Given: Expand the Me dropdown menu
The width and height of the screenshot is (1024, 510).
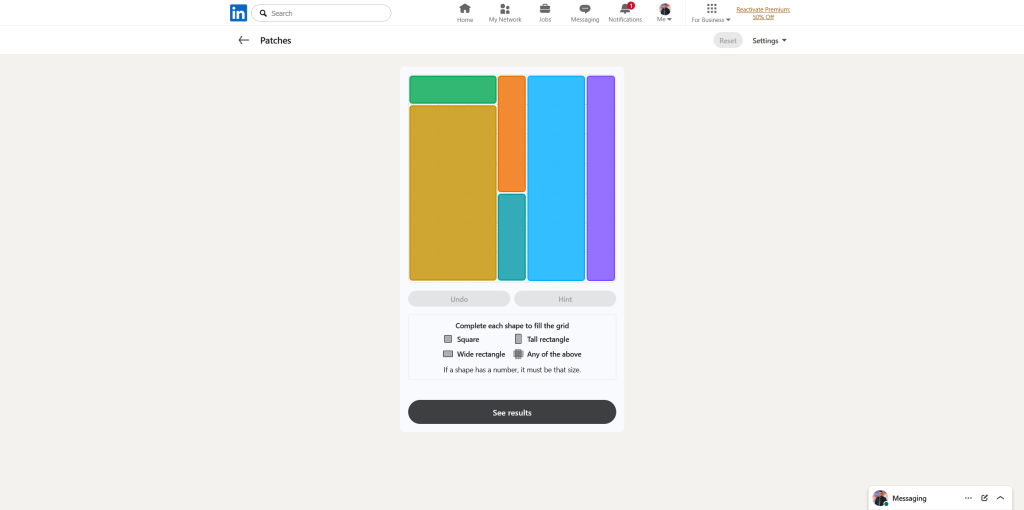Looking at the screenshot, I should pos(665,20).
